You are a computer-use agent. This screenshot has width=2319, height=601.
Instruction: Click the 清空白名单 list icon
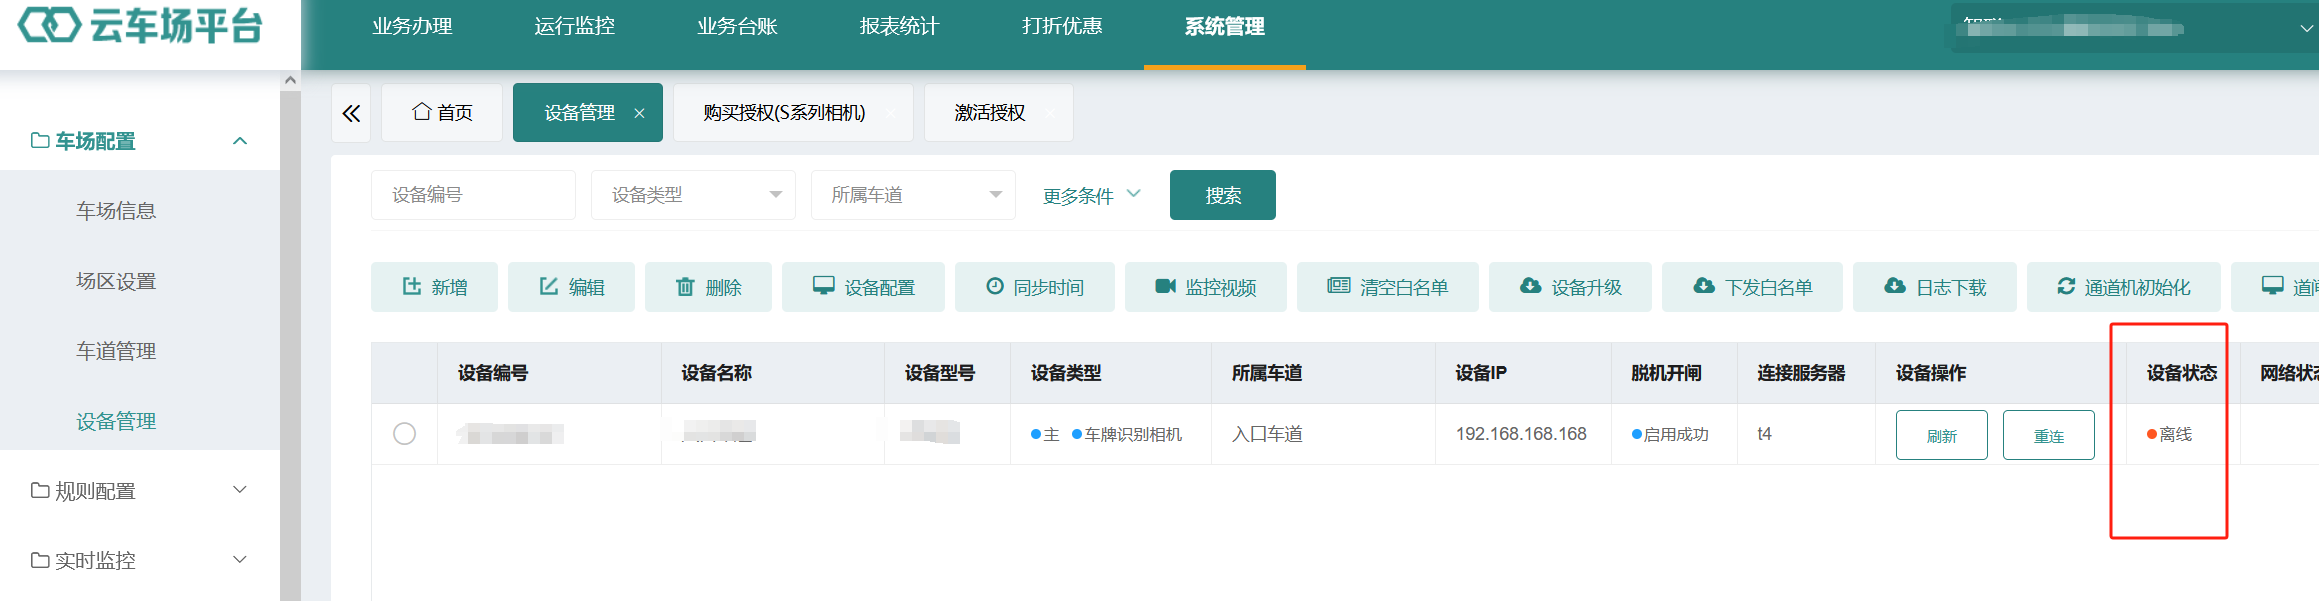(x=1338, y=286)
